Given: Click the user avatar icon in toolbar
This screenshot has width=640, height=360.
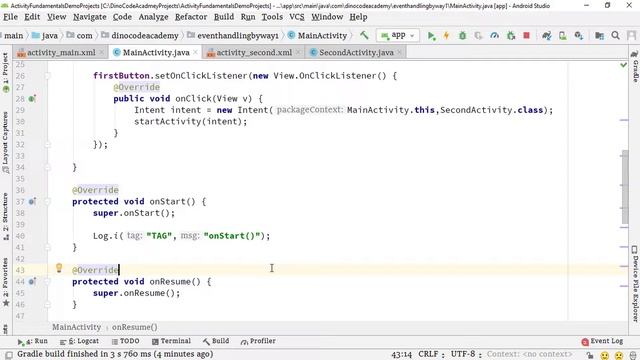Looking at the screenshot, I should coord(631,36).
